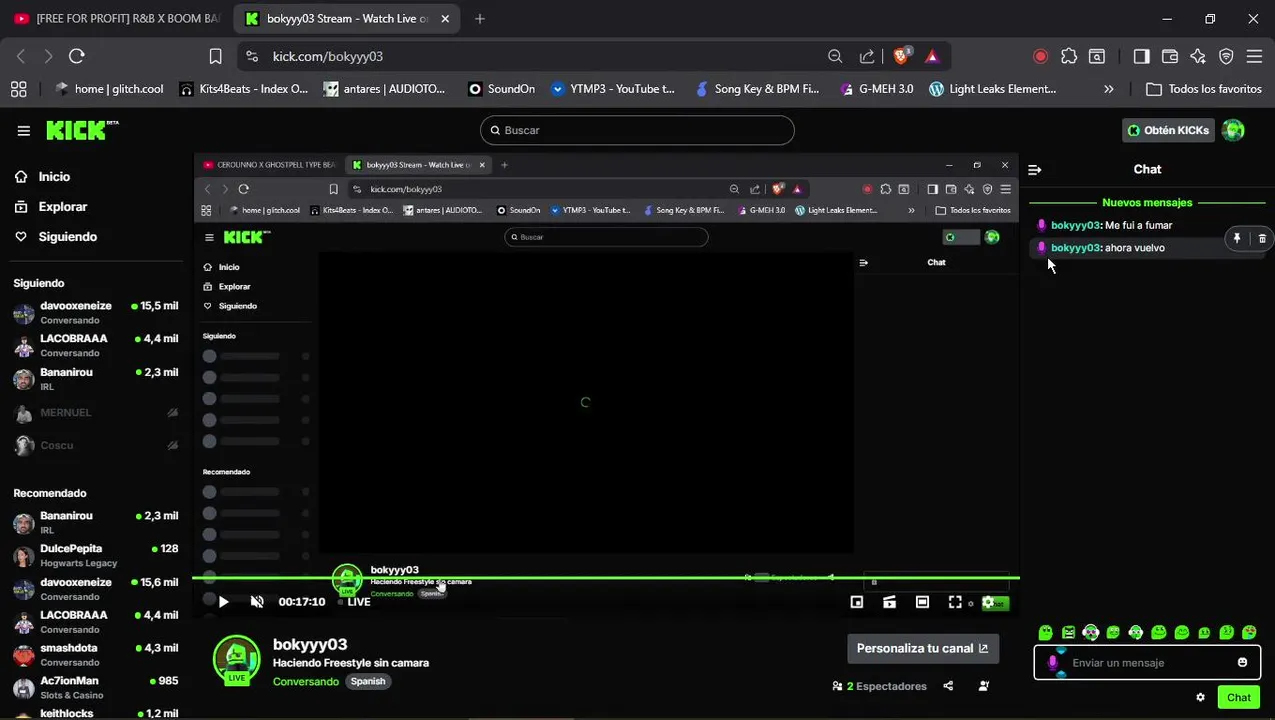Click the Enviar un mensaje chat input
This screenshot has width=1275, height=720.
click(1147, 663)
